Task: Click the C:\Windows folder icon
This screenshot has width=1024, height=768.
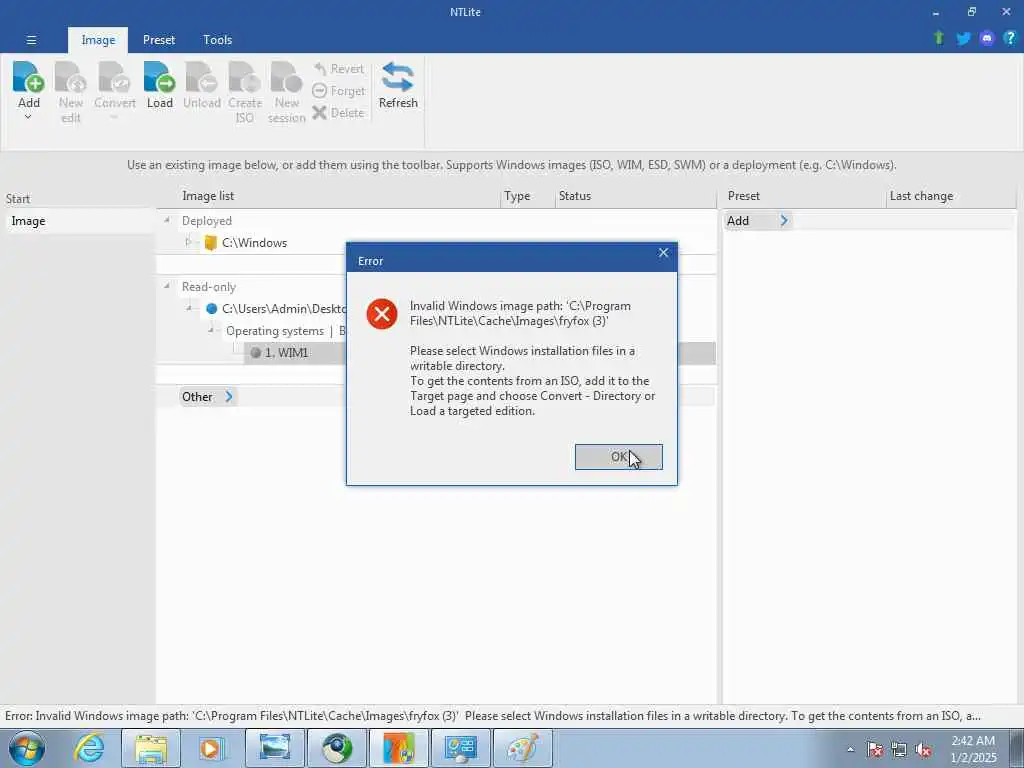Action: pyautogui.click(x=210, y=243)
